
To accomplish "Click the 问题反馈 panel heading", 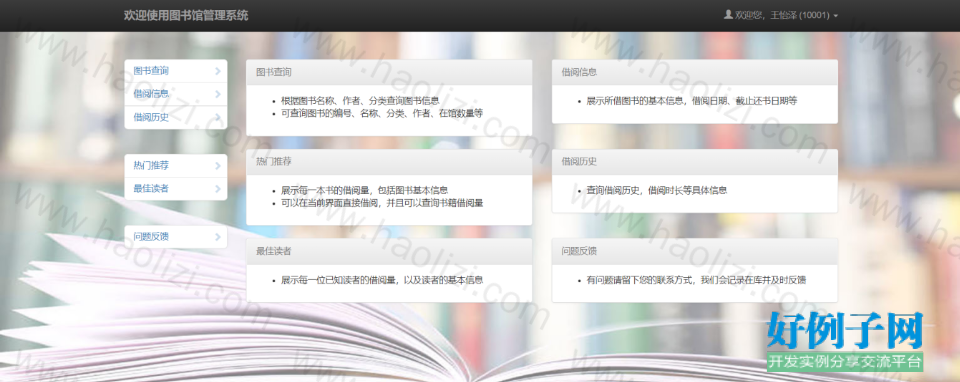I will 695,251.
